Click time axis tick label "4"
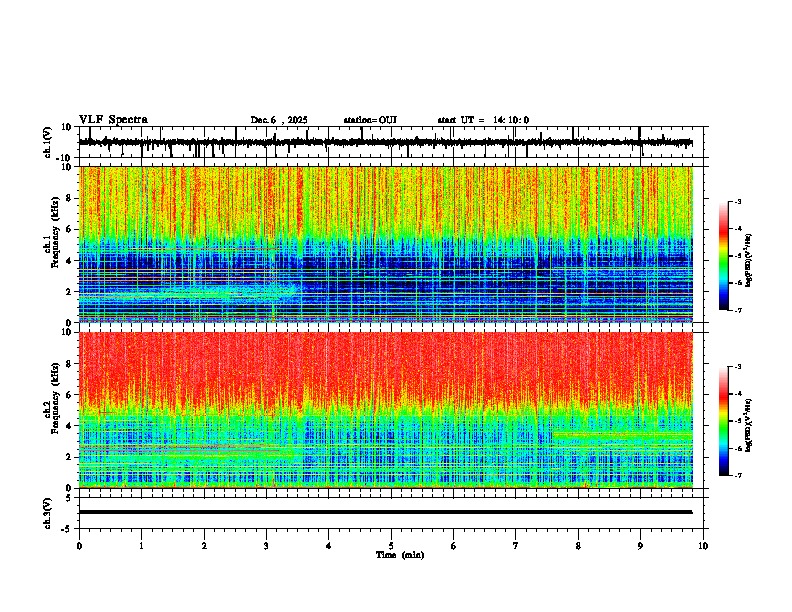Screen dimensions: 792x612 click(x=329, y=546)
